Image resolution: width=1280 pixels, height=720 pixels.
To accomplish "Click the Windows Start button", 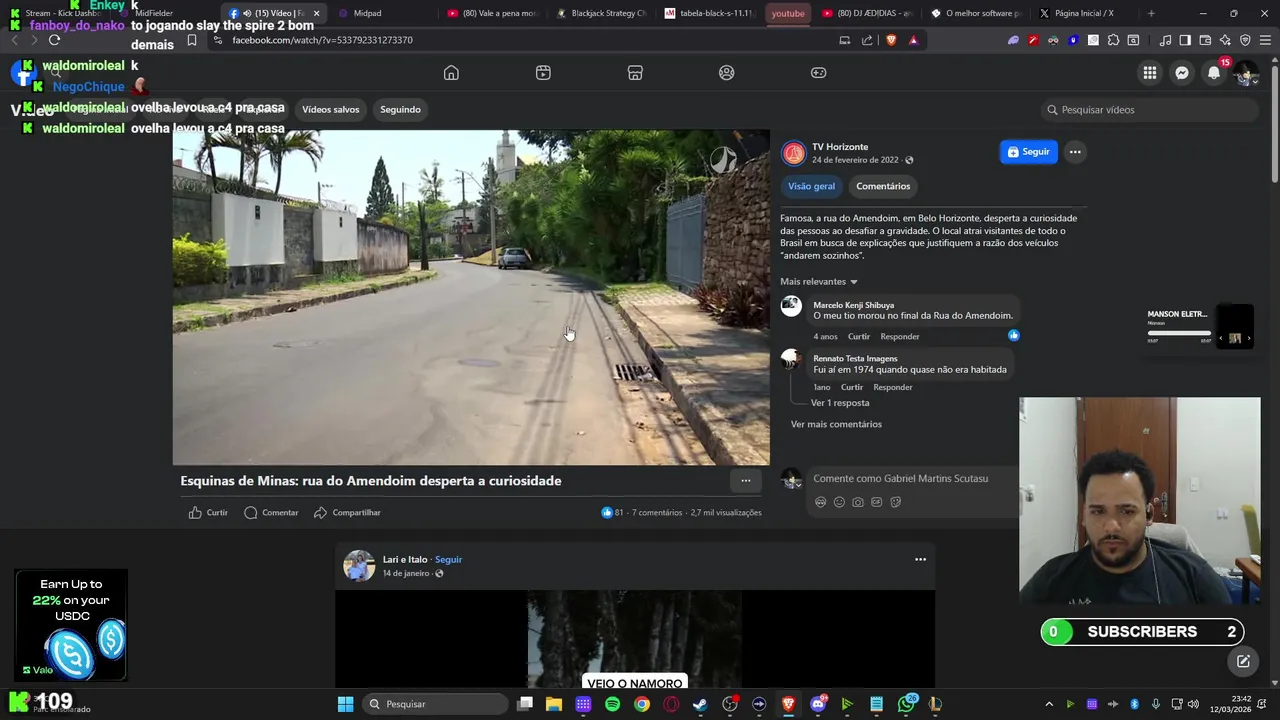I will (345, 704).
